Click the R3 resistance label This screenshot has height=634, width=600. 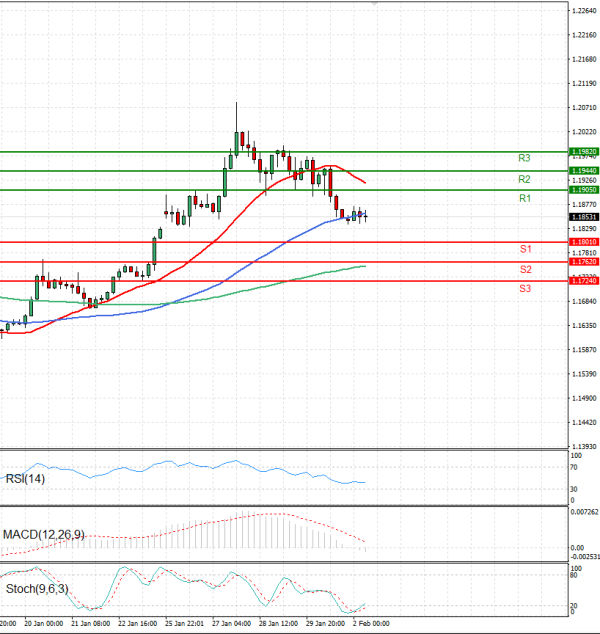pyautogui.click(x=524, y=159)
